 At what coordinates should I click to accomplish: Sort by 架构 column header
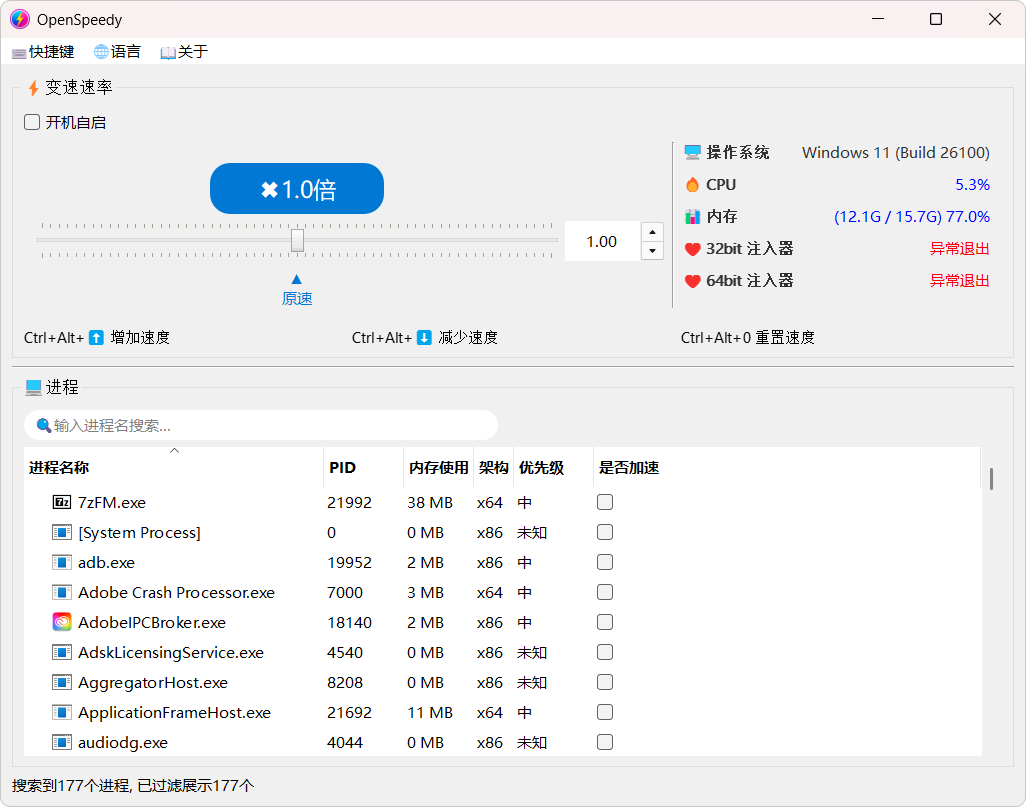click(493, 467)
